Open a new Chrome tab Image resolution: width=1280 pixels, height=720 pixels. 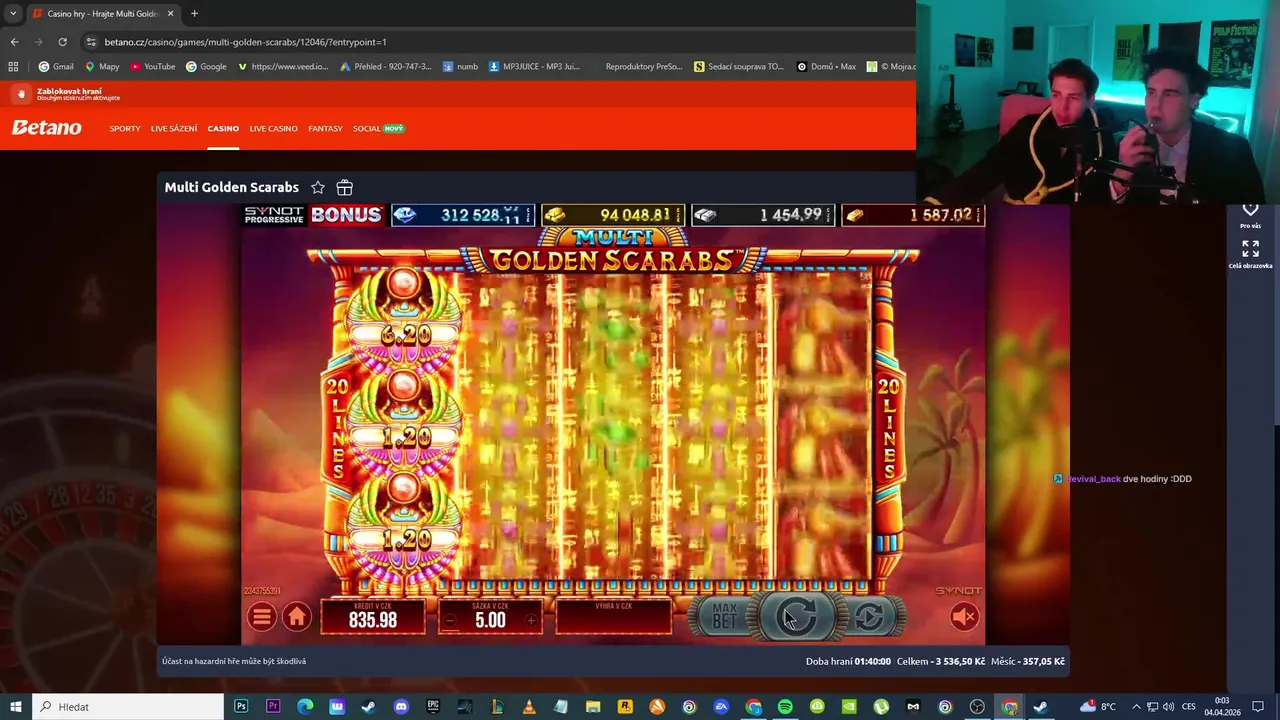tap(194, 13)
